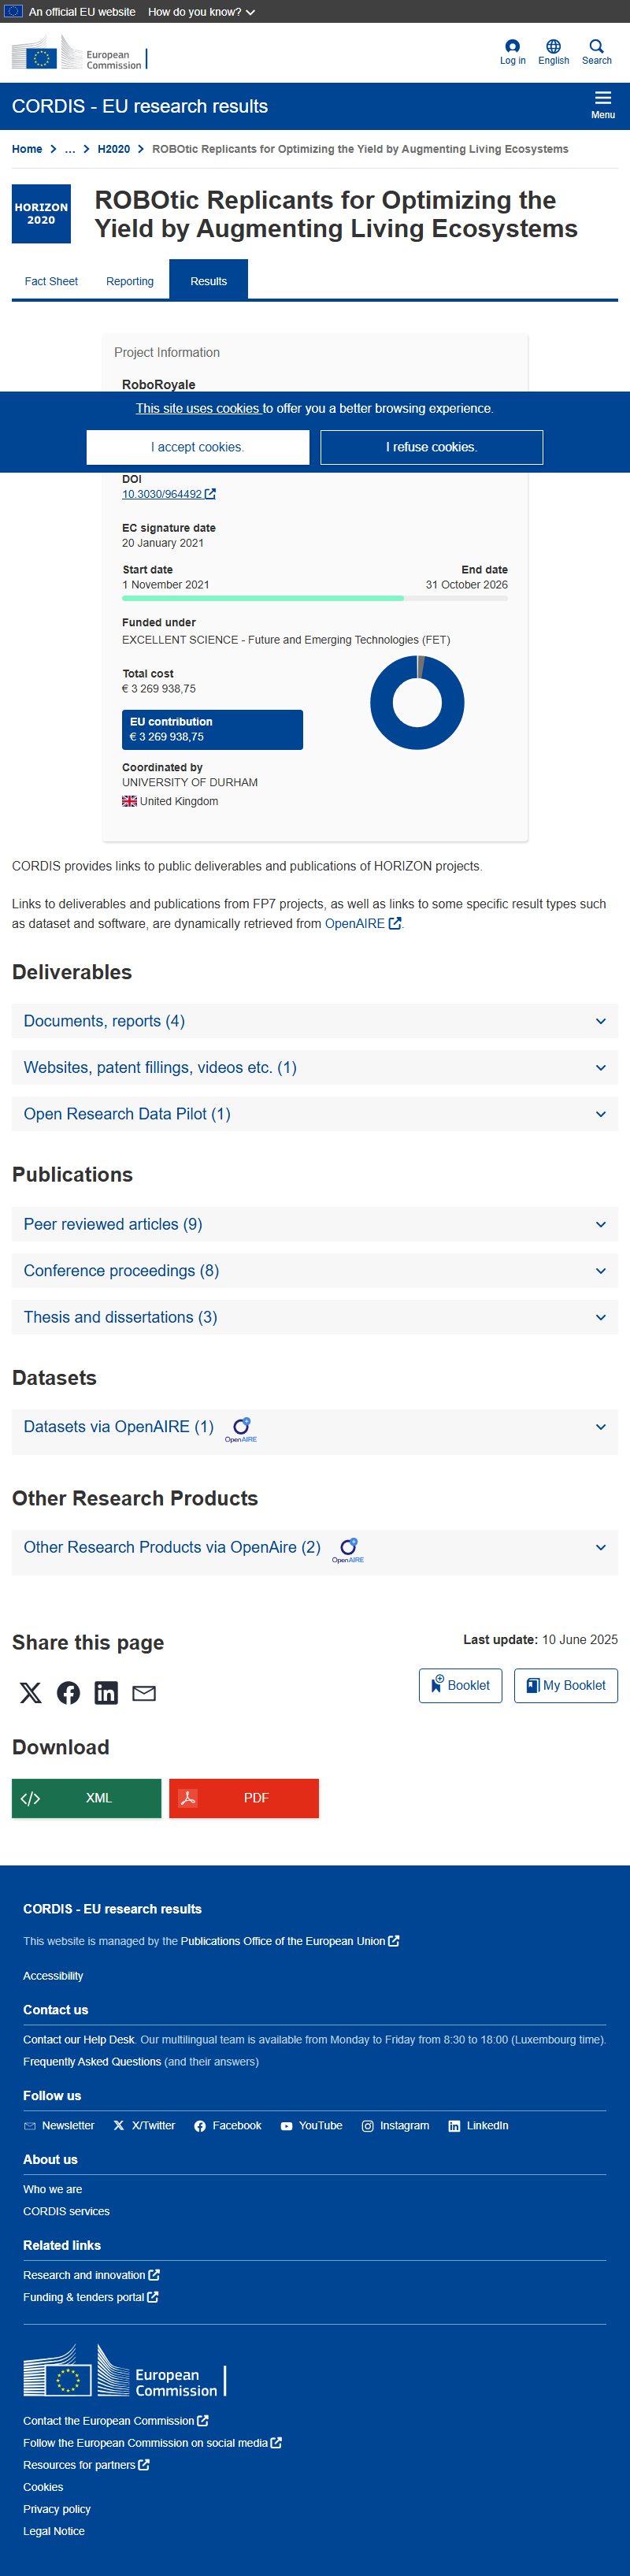Click the footer X/Twitter icon
This screenshot has width=630, height=2576.
click(x=119, y=2126)
